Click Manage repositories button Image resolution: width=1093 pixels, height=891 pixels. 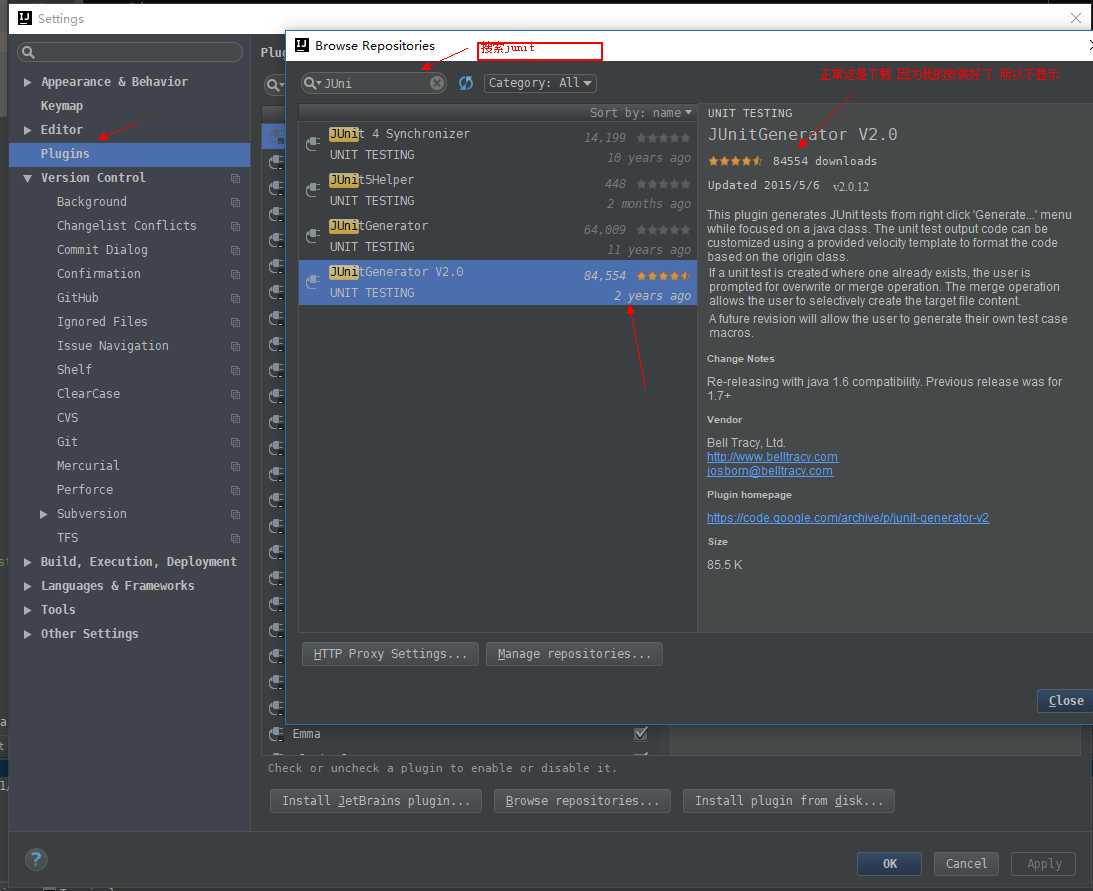tap(574, 654)
